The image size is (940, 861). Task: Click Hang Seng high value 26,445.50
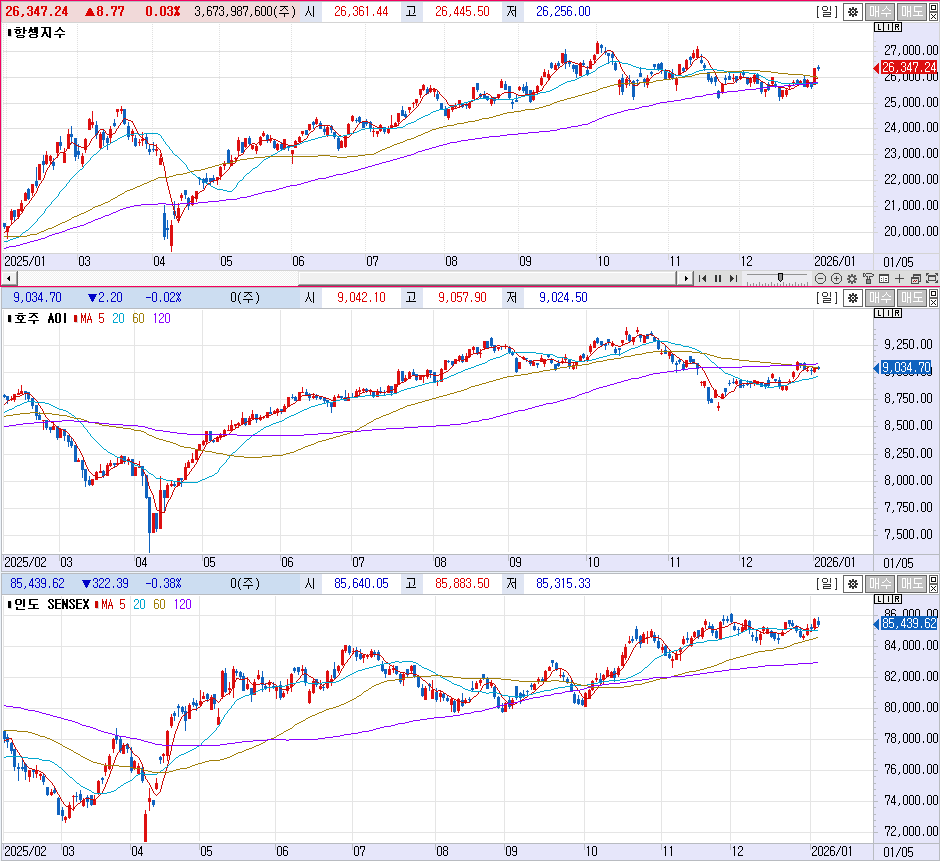coord(462,11)
